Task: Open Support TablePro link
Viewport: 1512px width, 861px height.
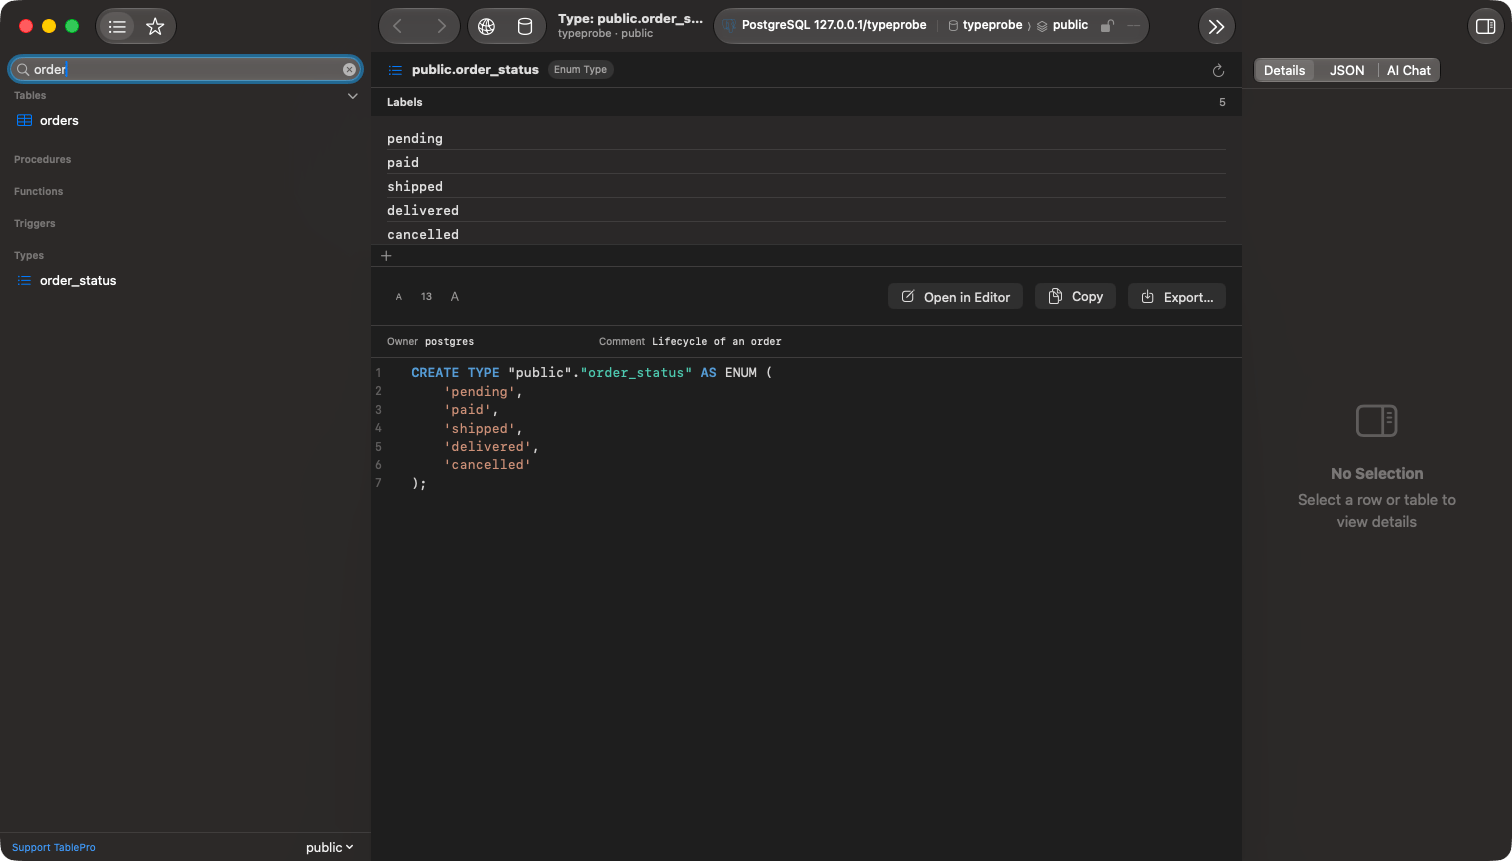Action: click(54, 848)
